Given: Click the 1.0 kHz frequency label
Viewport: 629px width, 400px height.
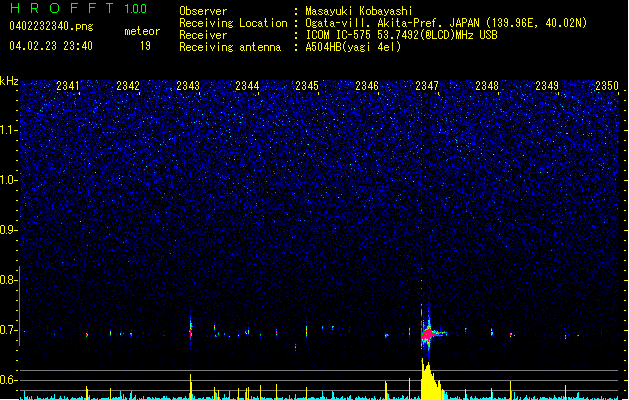Looking at the screenshot, I should pyautogui.click(x=8, y=180).
